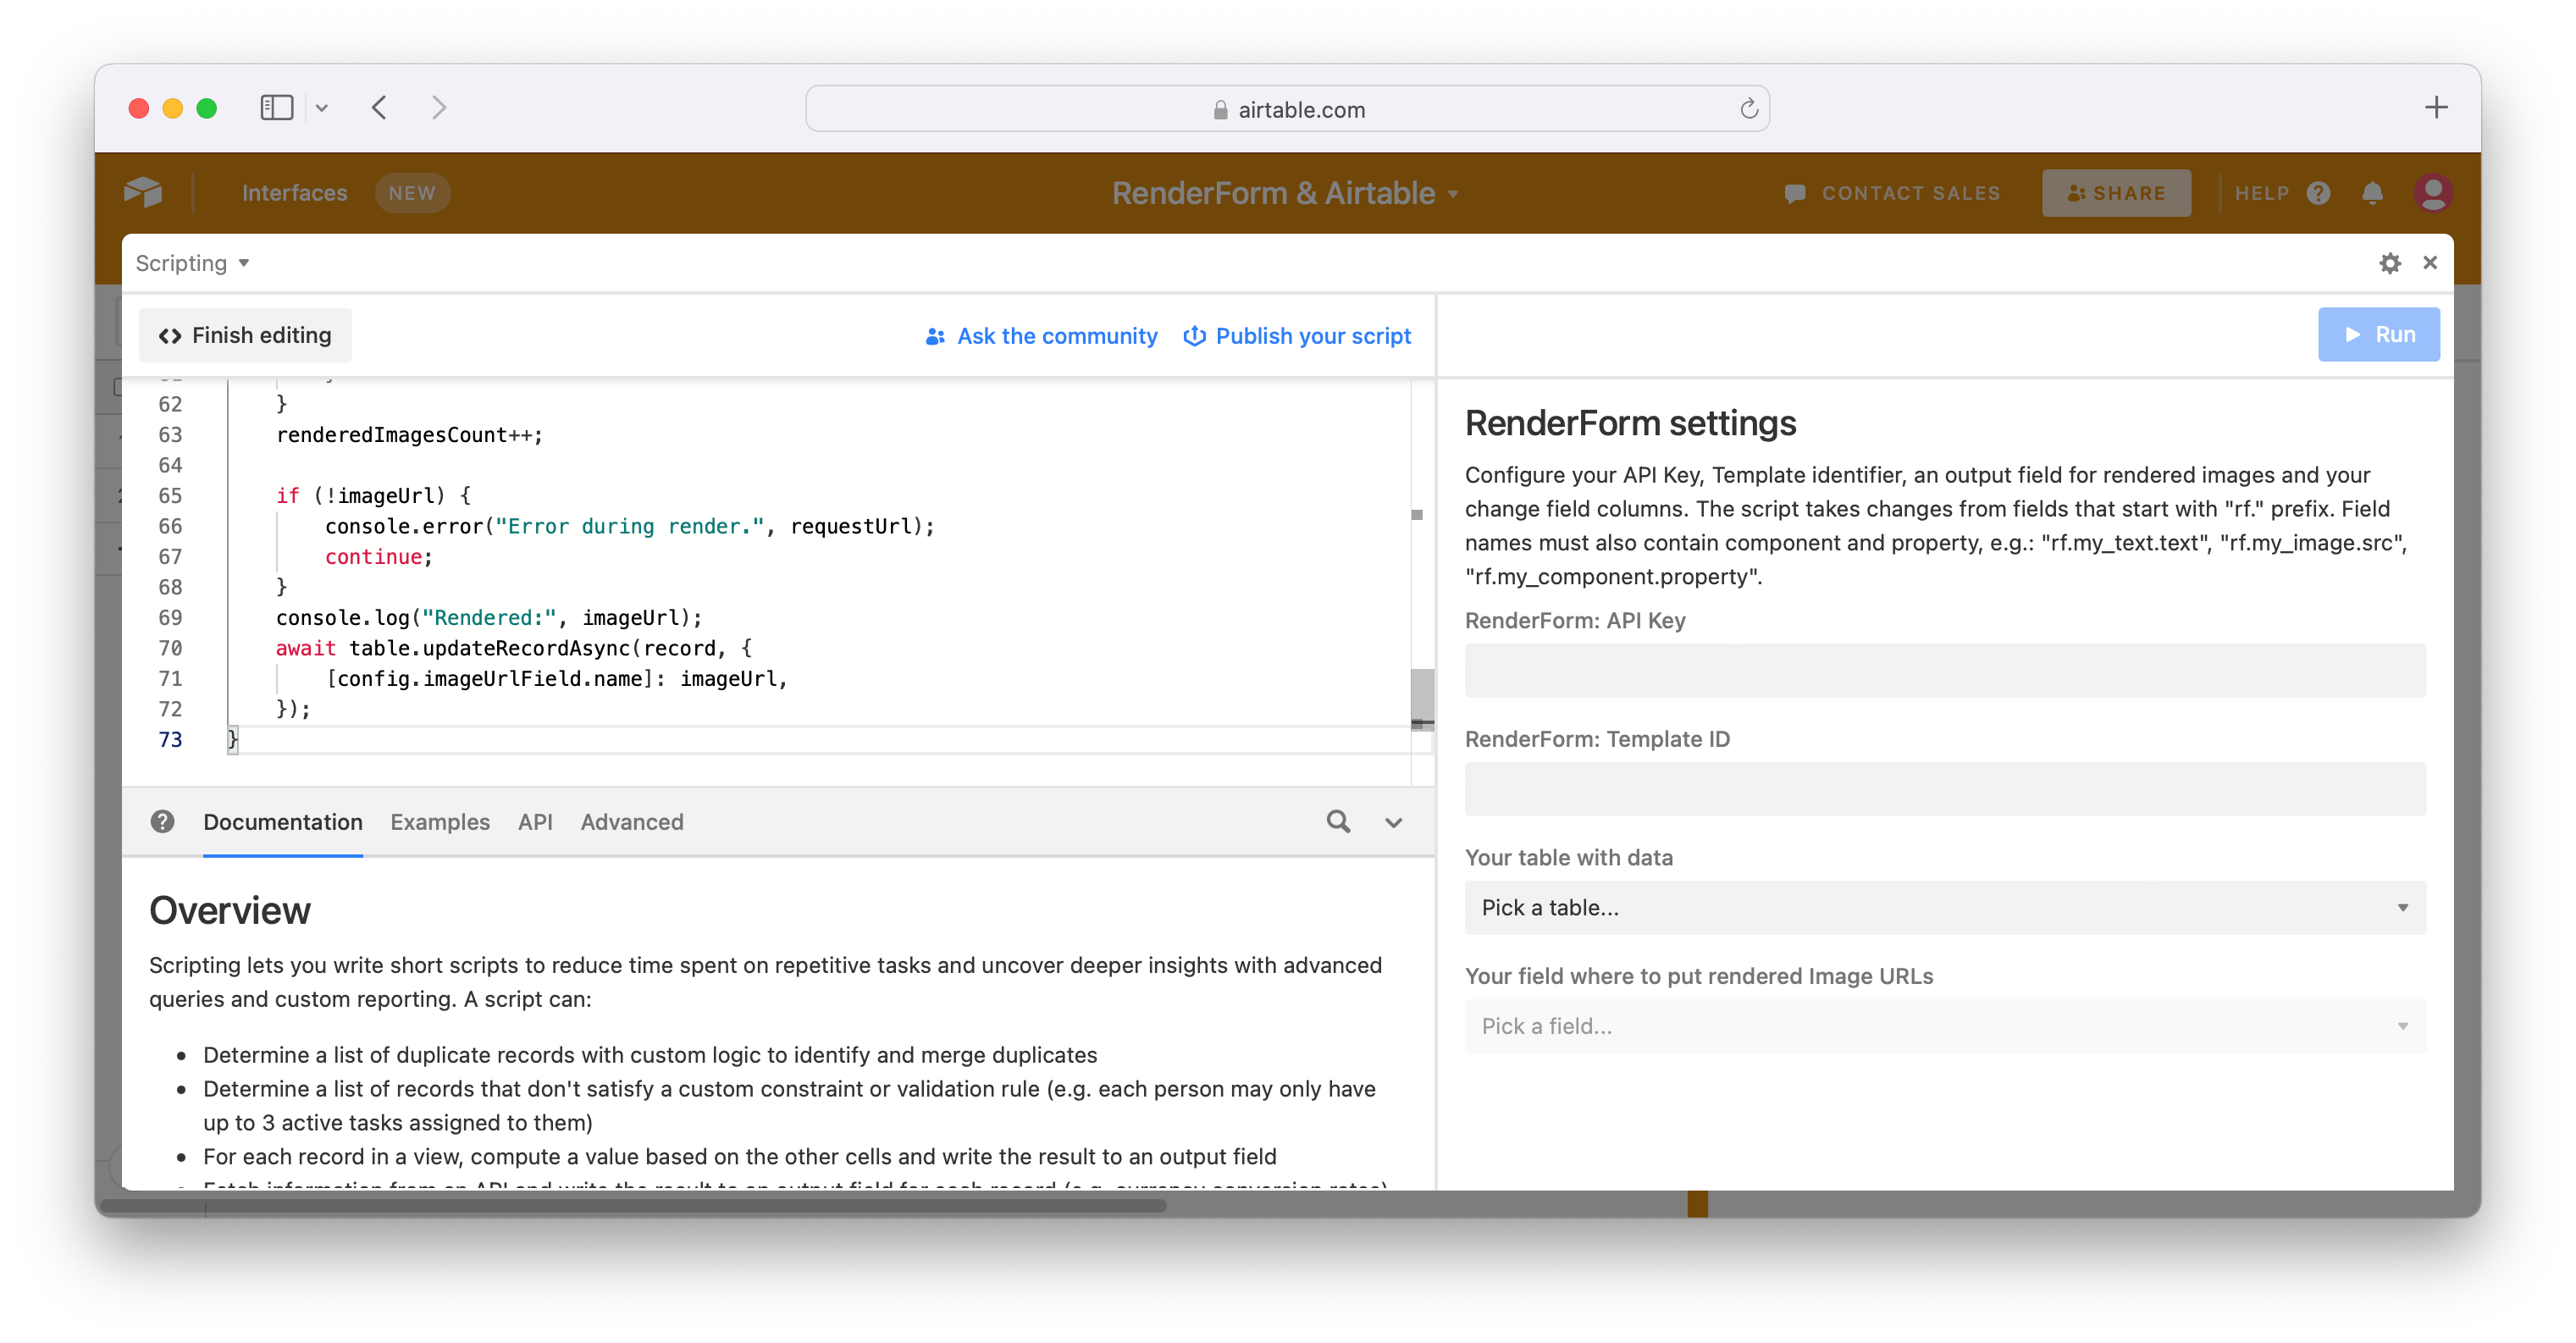Reload the airtable.com page

(1748, 109)
